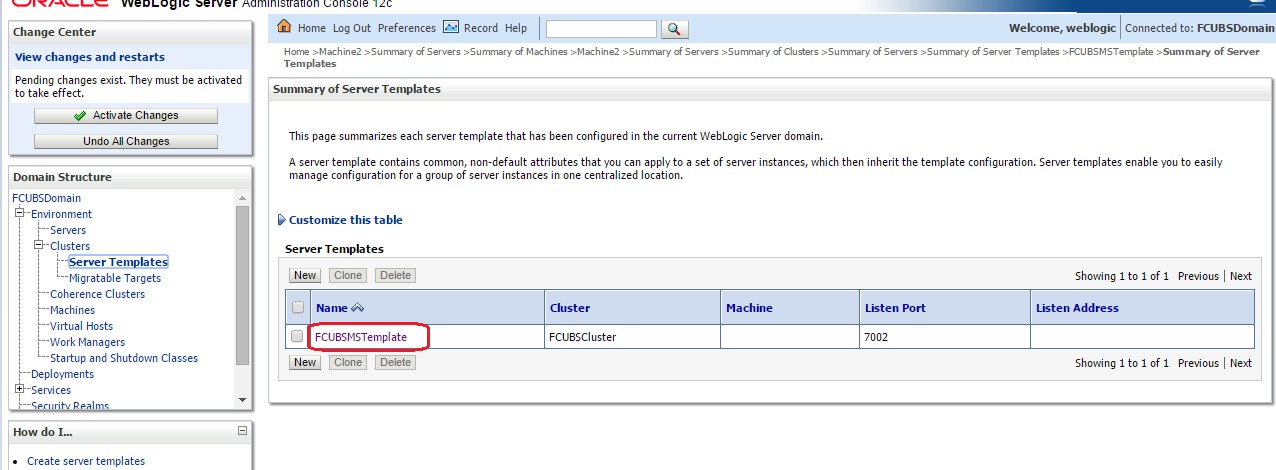This screenshot has width=1276, height=470.
Task: Click the console search input field
Action: (x=602, y=29)
